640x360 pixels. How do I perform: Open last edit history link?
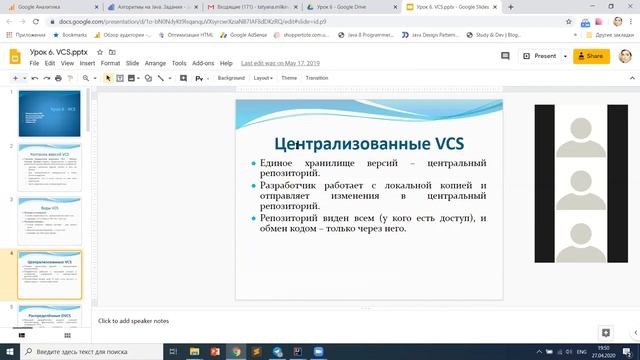pos(280,63)
